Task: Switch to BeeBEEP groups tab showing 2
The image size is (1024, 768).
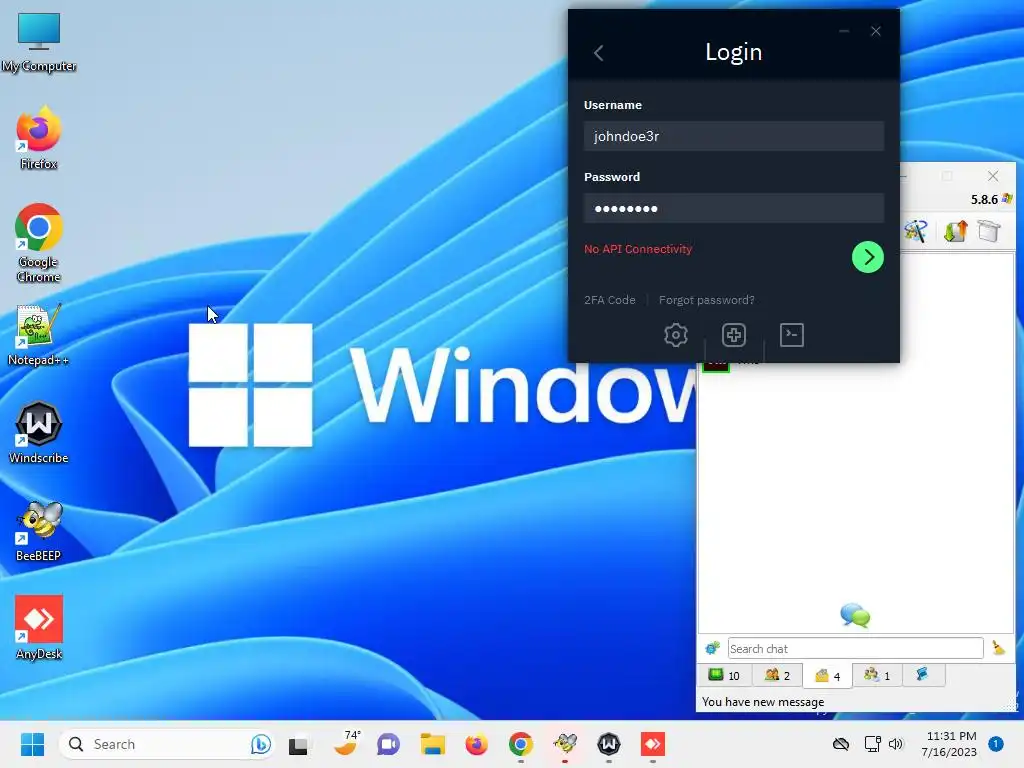Action: 777,675
